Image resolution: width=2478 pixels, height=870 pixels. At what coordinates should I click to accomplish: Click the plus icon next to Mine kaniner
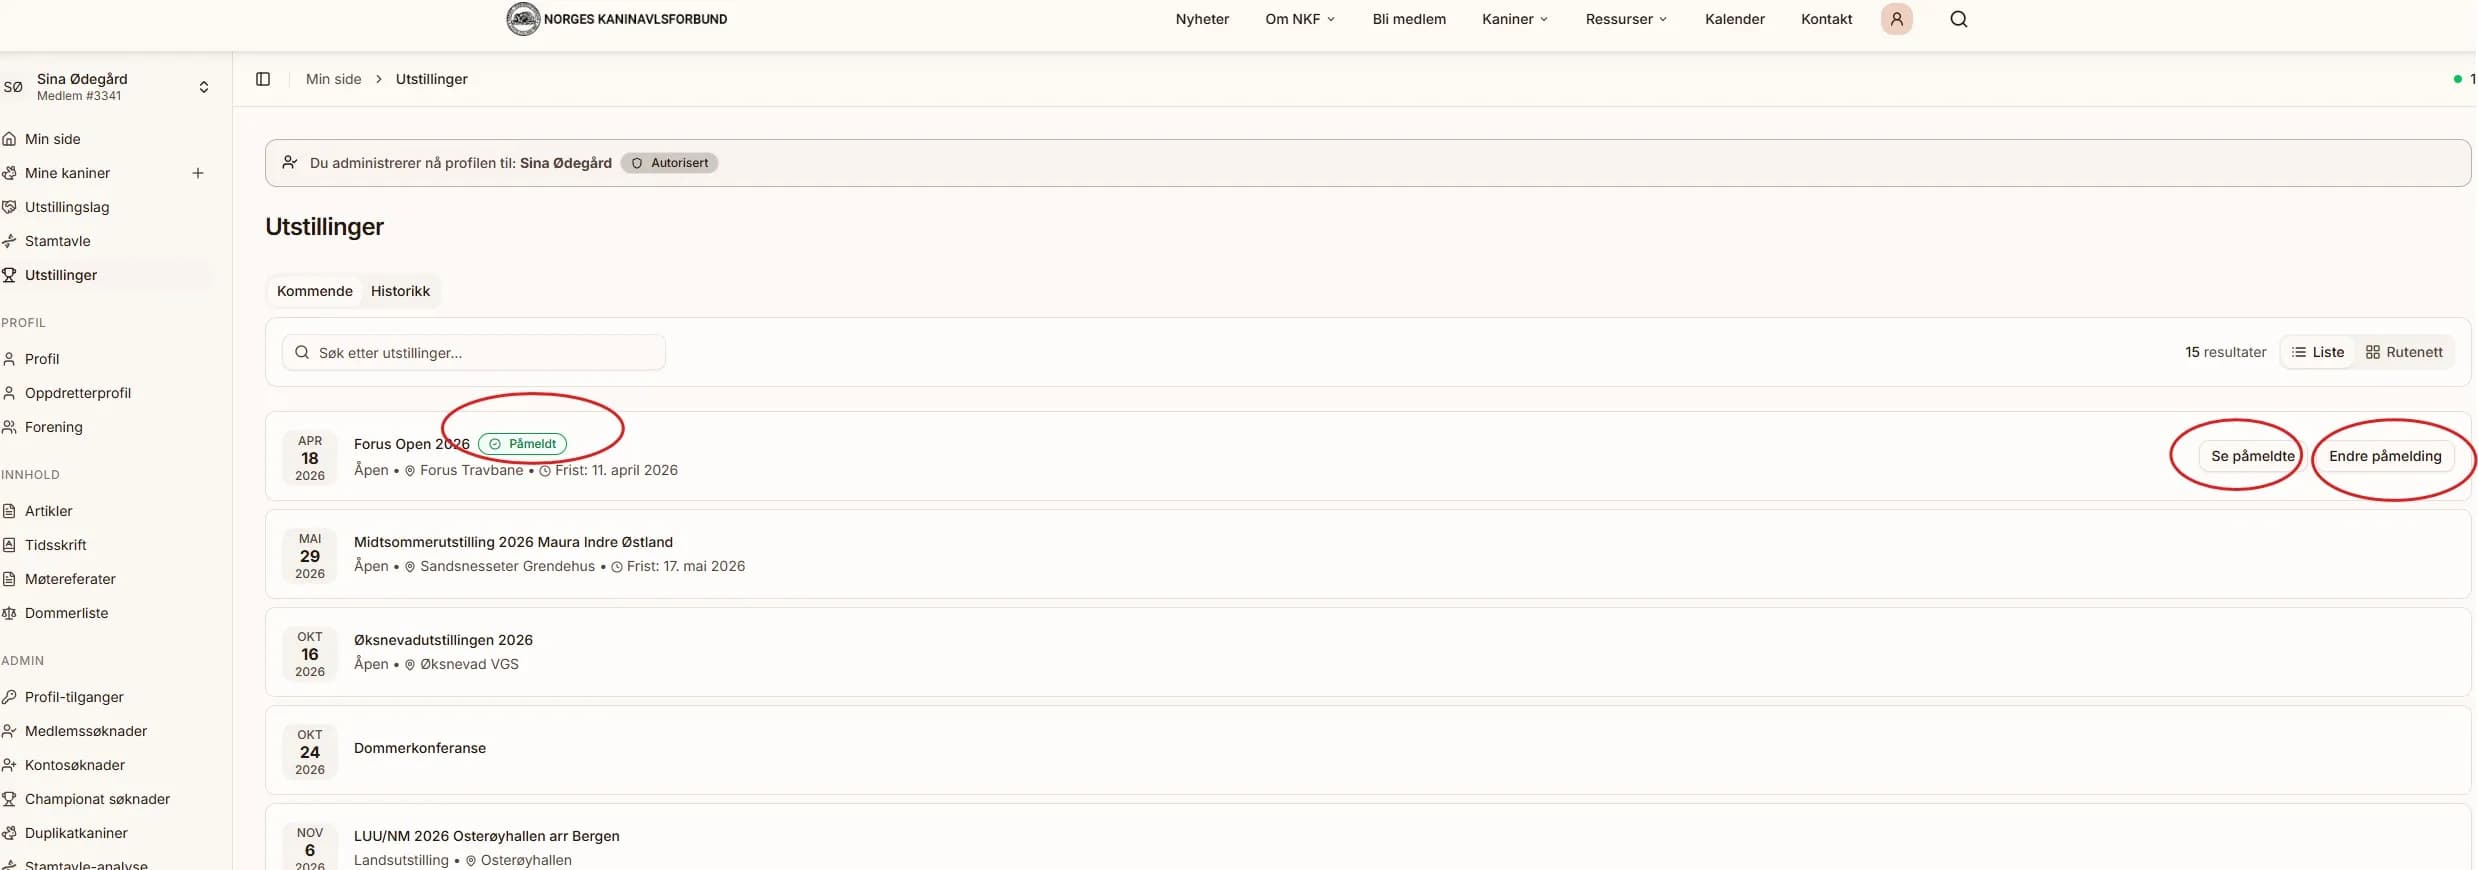(x=198, y=173)
